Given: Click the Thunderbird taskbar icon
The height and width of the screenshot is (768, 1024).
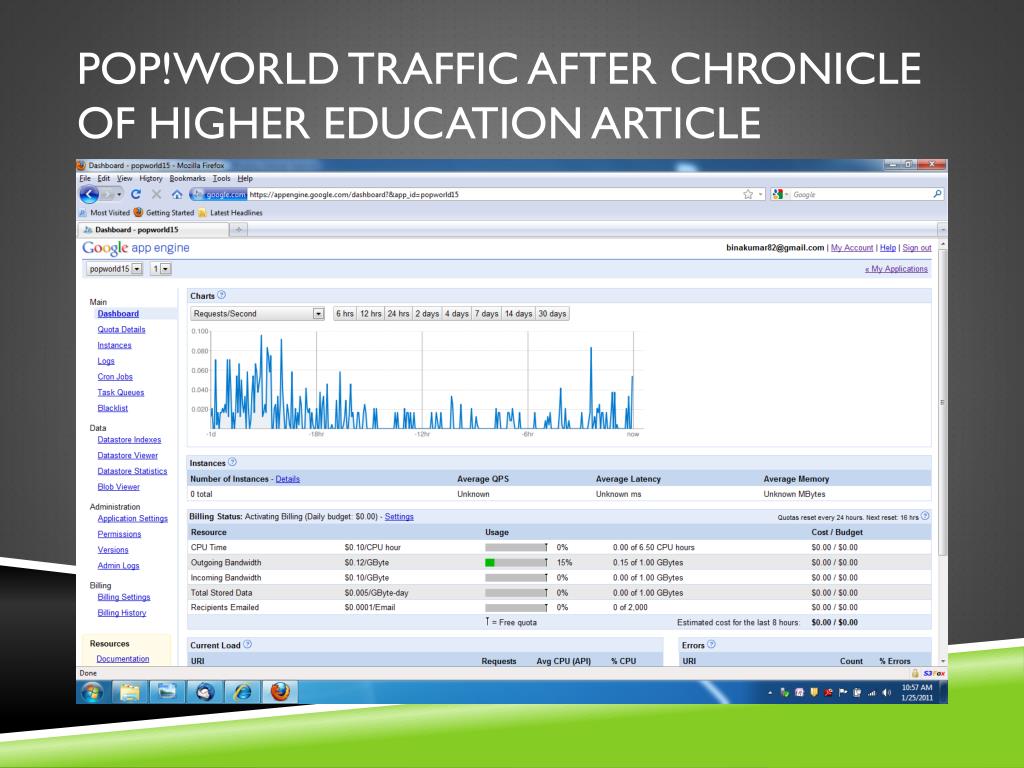Looking at the screenshot, I should click(x=205, y=692).
